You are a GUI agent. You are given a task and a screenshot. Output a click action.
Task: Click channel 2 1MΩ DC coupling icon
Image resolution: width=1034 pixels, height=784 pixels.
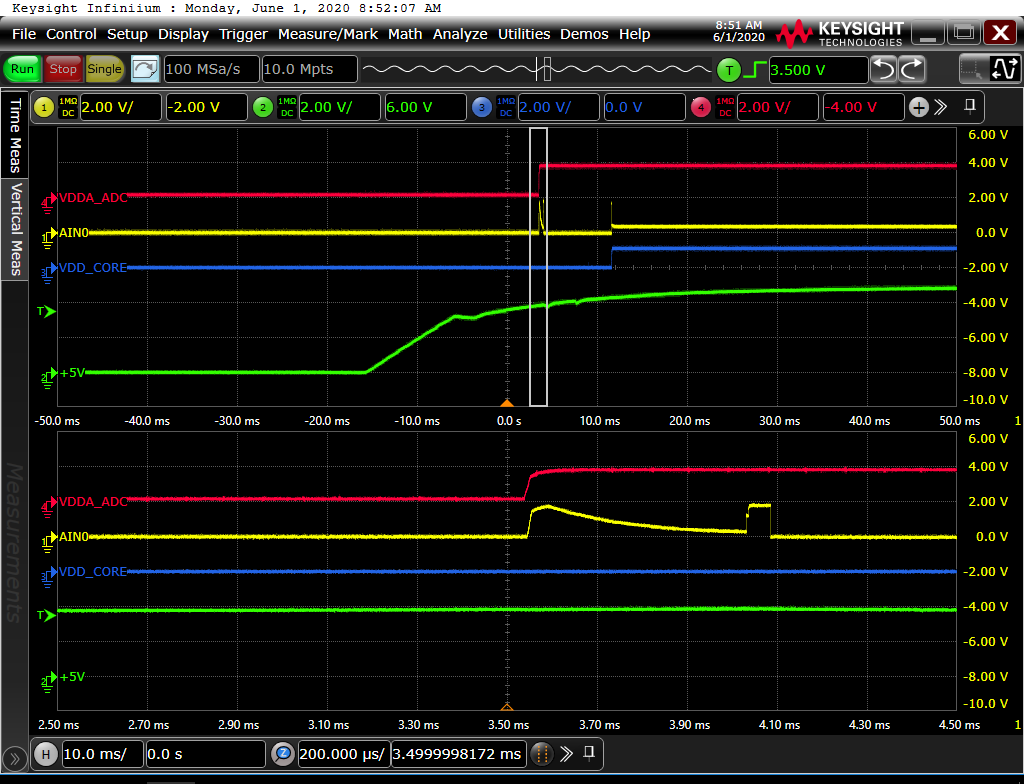[x=287, y=107]
